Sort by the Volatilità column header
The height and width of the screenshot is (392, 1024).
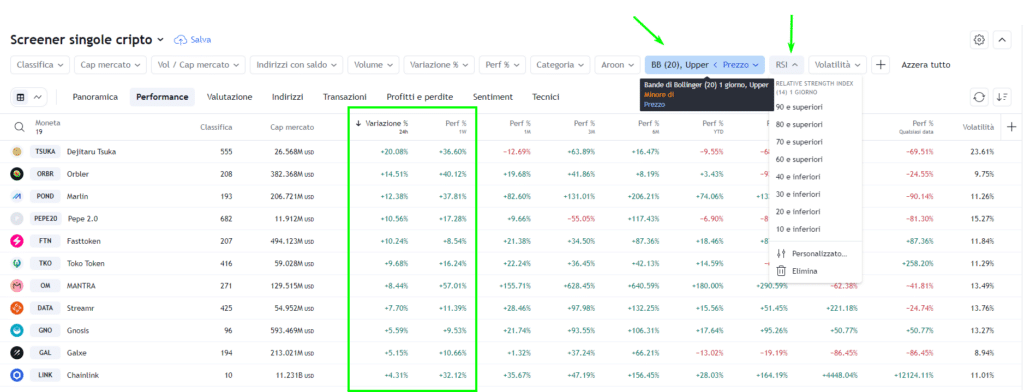[978, 127]
